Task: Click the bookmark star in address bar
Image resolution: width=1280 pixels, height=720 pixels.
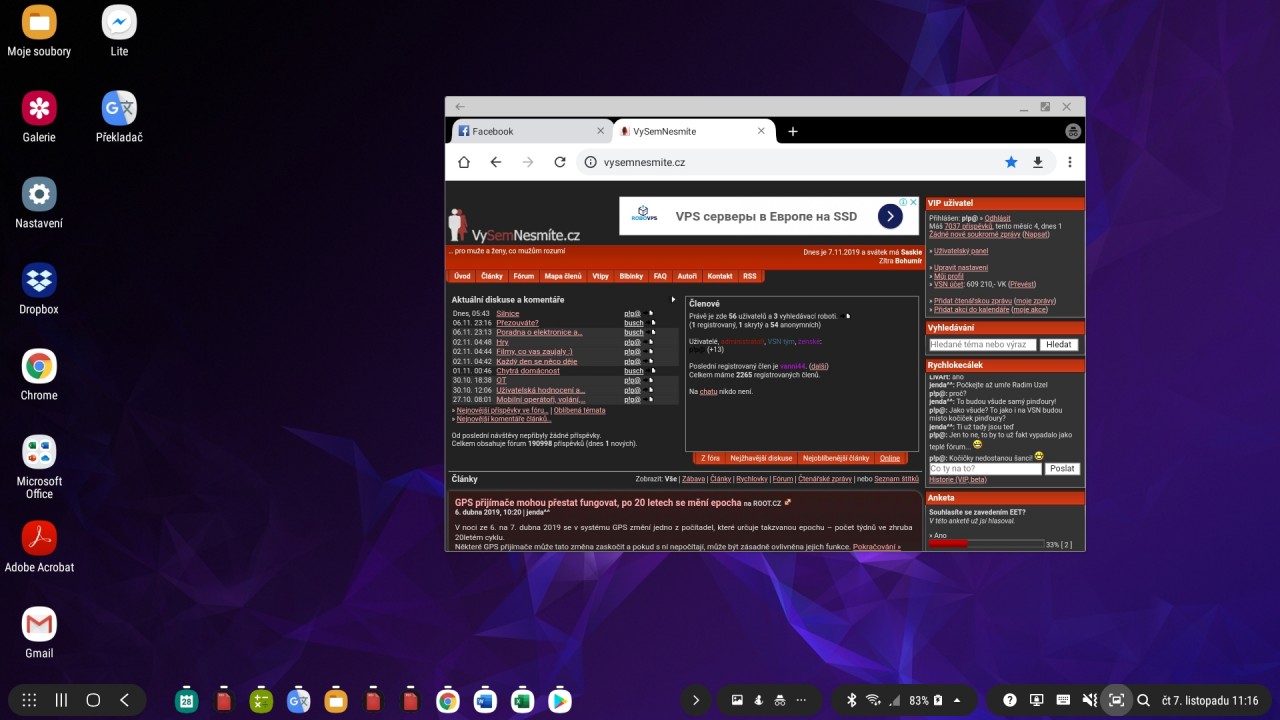Action: [x=1011, y=162]
